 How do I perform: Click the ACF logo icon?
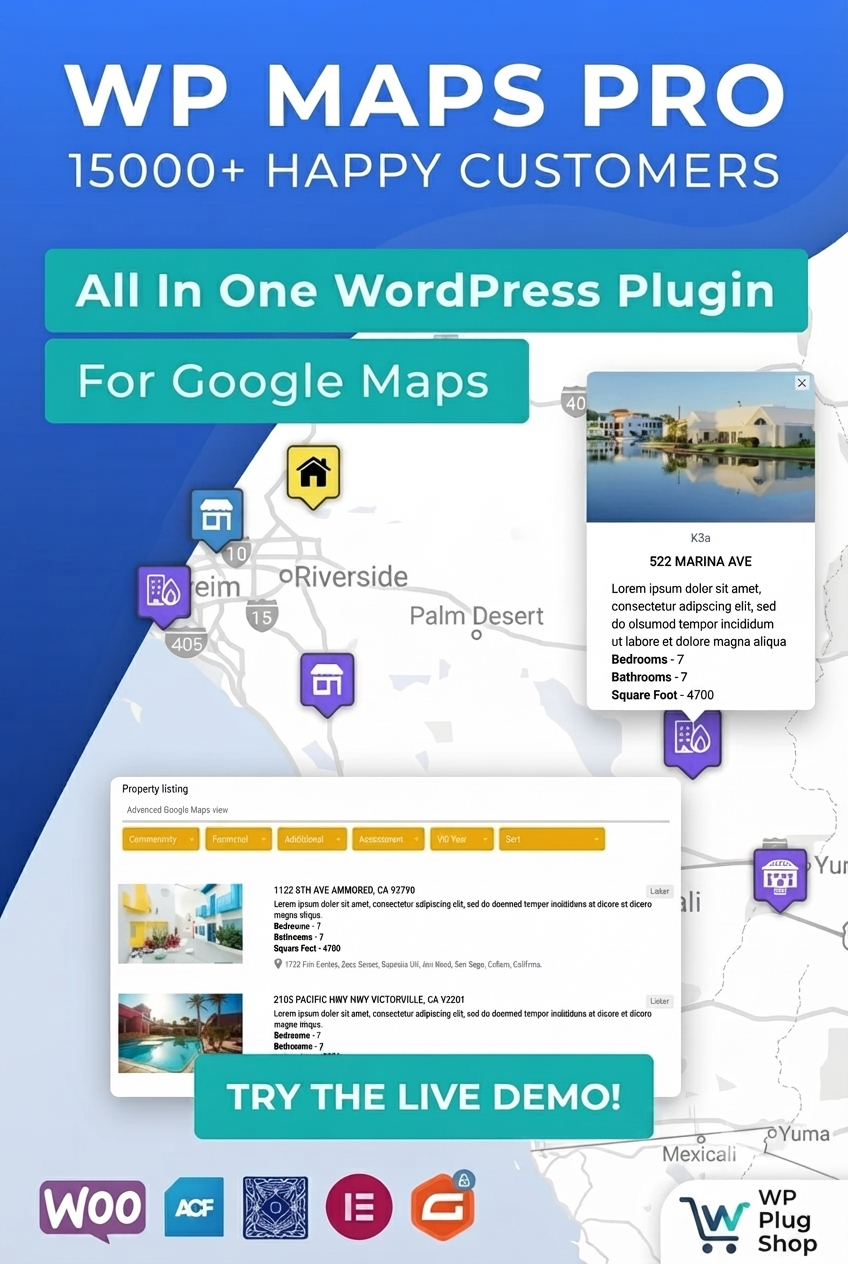(194, 1208)
